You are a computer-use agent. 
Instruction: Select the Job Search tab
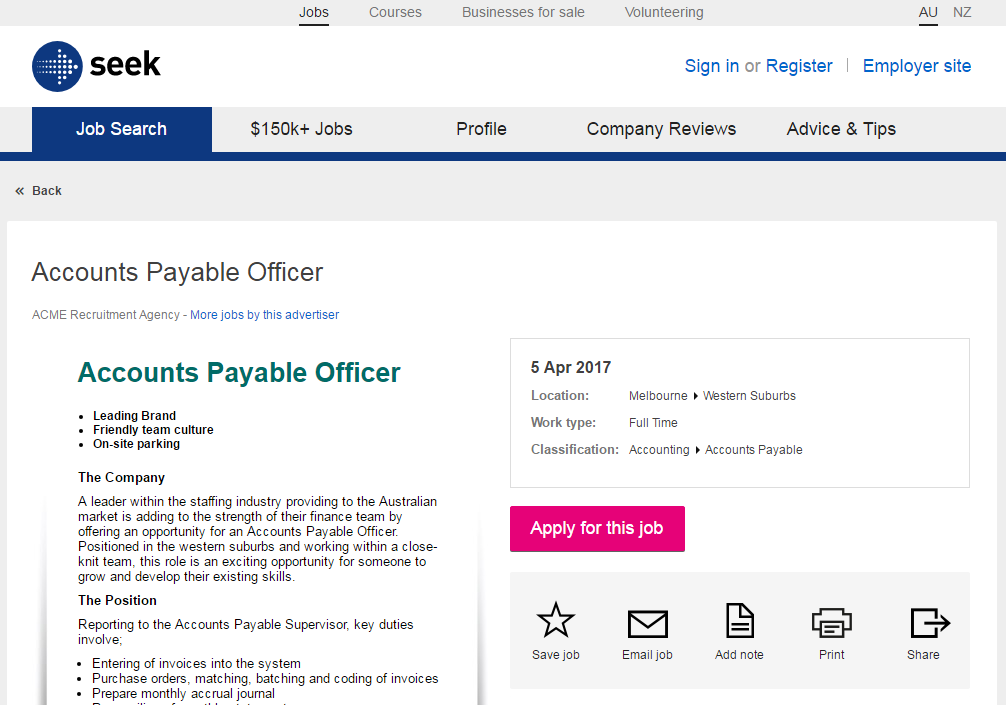point(122,130)
